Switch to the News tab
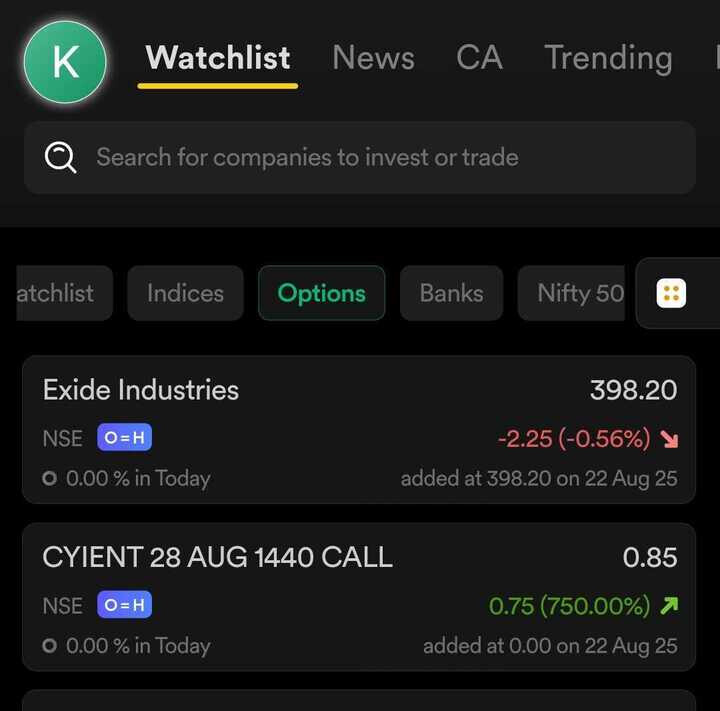The width and height of the screenshot is (720, 711). coord(373,58)
